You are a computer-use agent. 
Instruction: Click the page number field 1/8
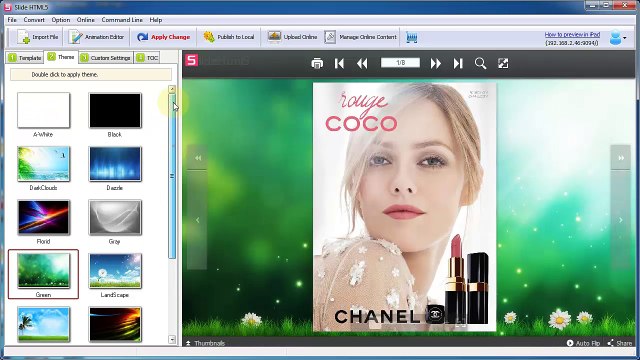click(400, 62)
